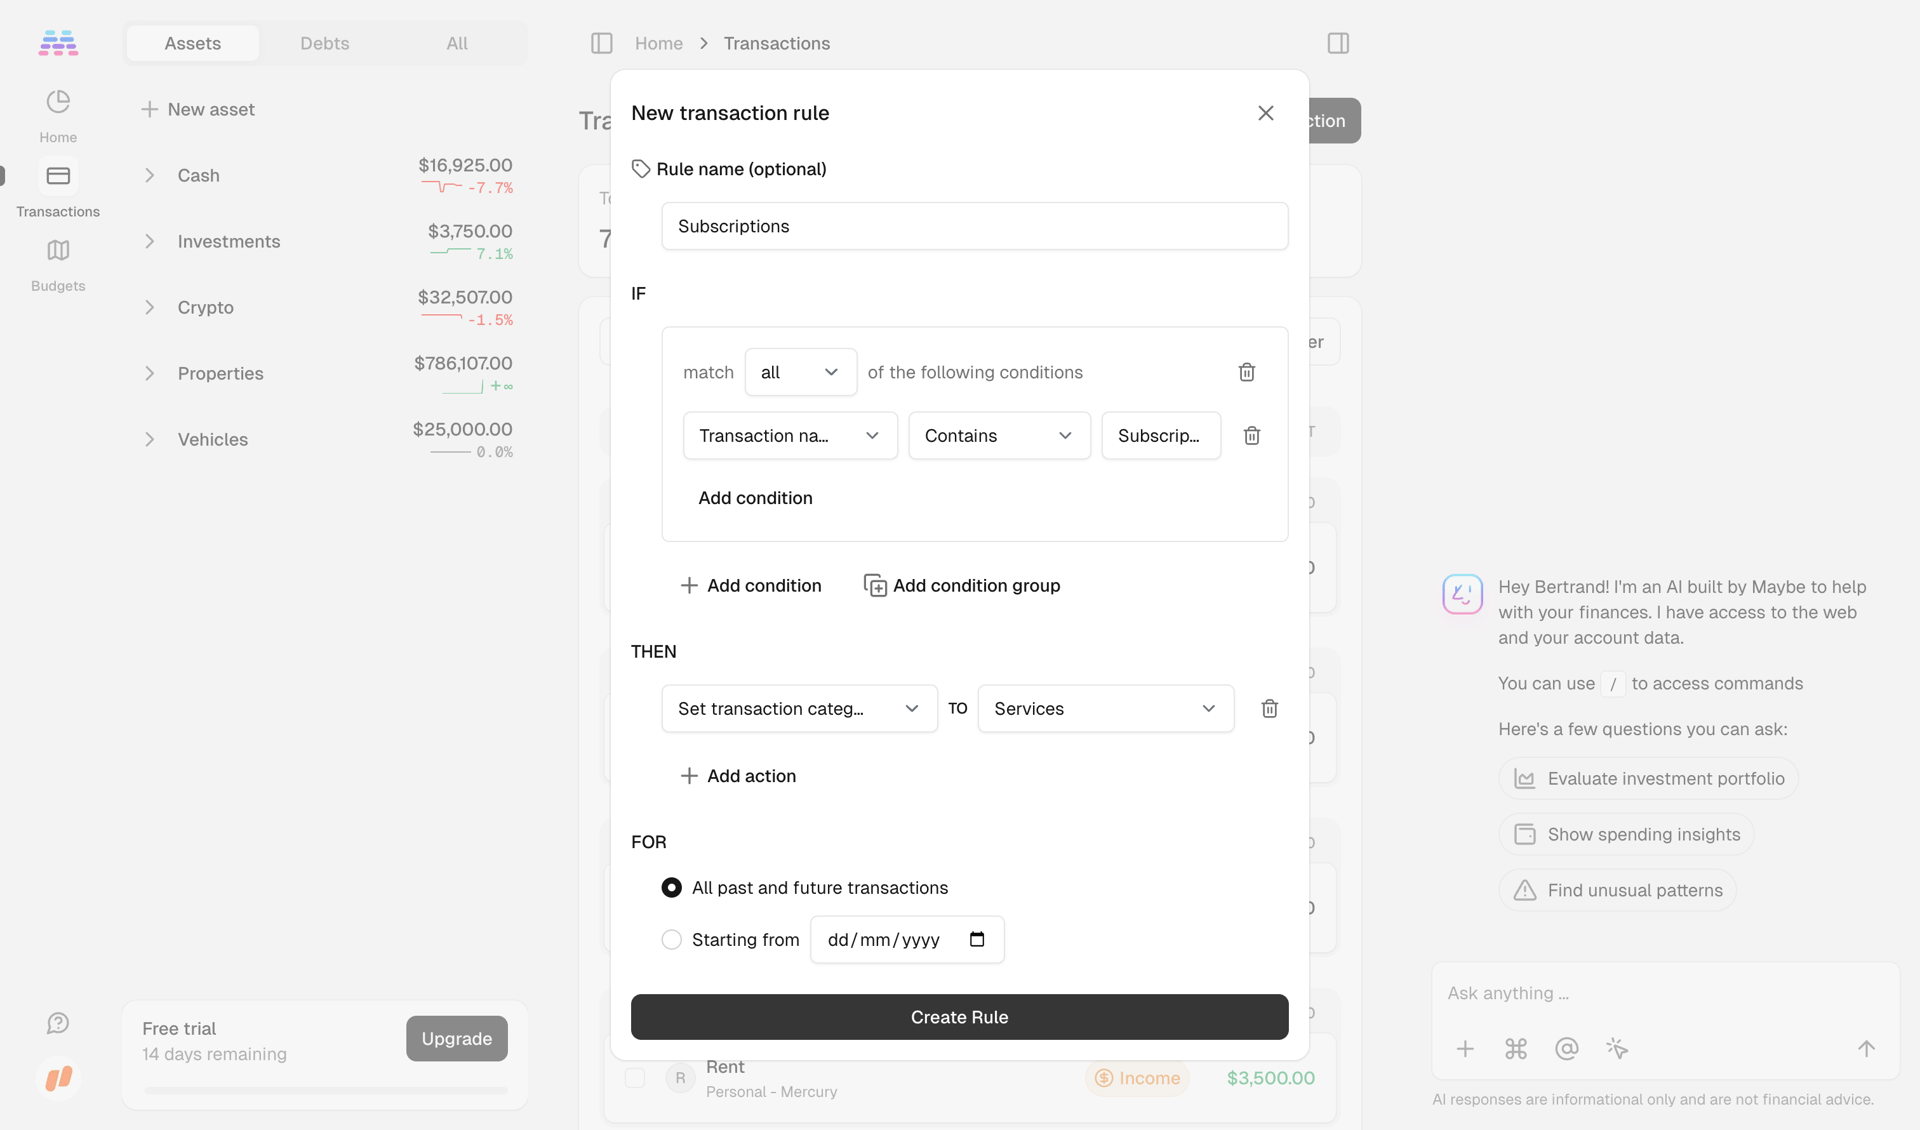The width and height of the screenshot is (1920, 1130).
Task: Click inside the 'Ask anything' chat field
Action: click(x=1650, y=993)
